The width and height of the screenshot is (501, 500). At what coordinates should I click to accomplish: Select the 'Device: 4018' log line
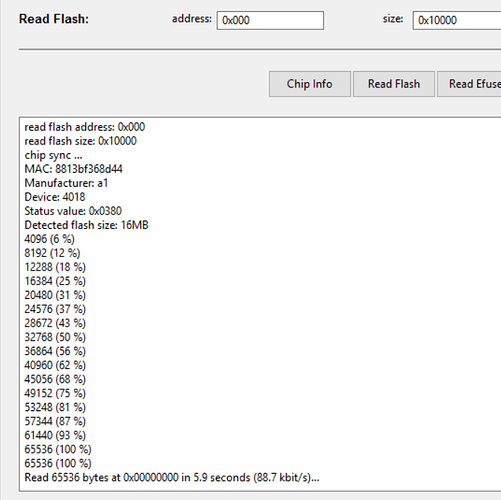click(55, 197)
